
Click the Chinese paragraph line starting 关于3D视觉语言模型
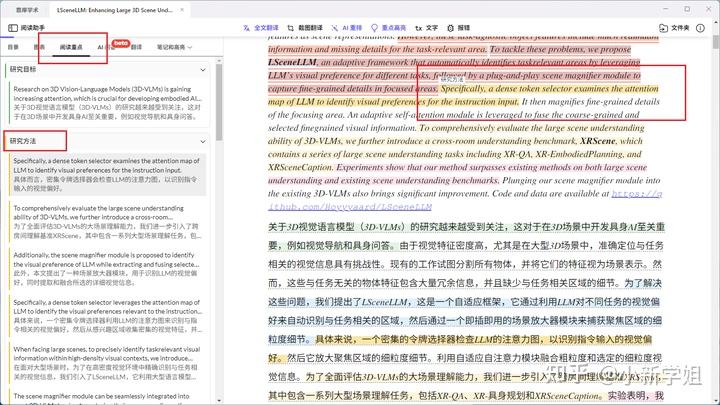(x=466, y=227)
